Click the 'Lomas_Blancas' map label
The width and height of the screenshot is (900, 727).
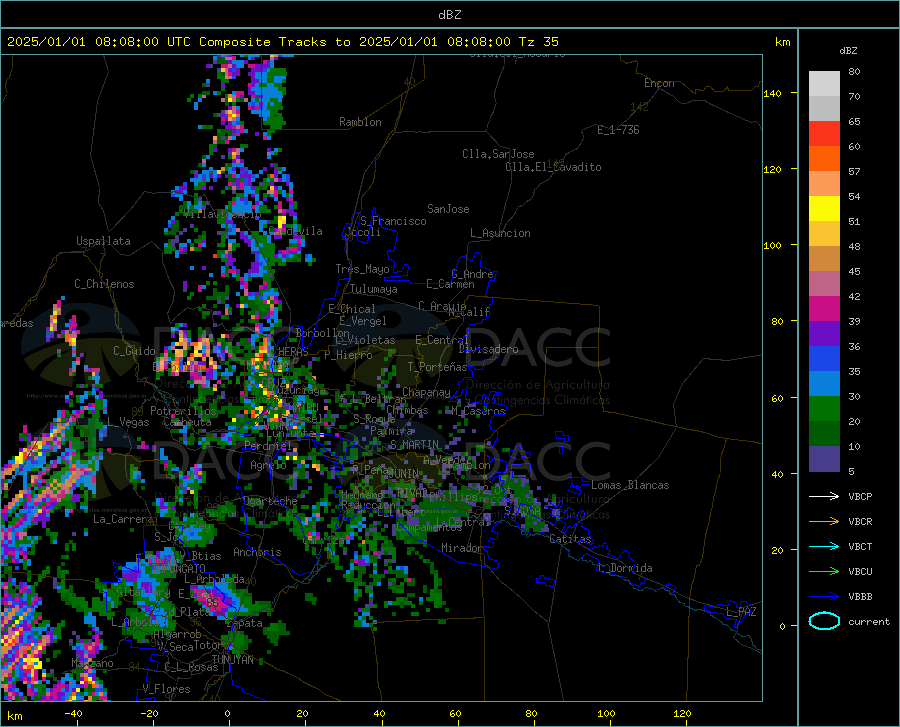(630, 485)
